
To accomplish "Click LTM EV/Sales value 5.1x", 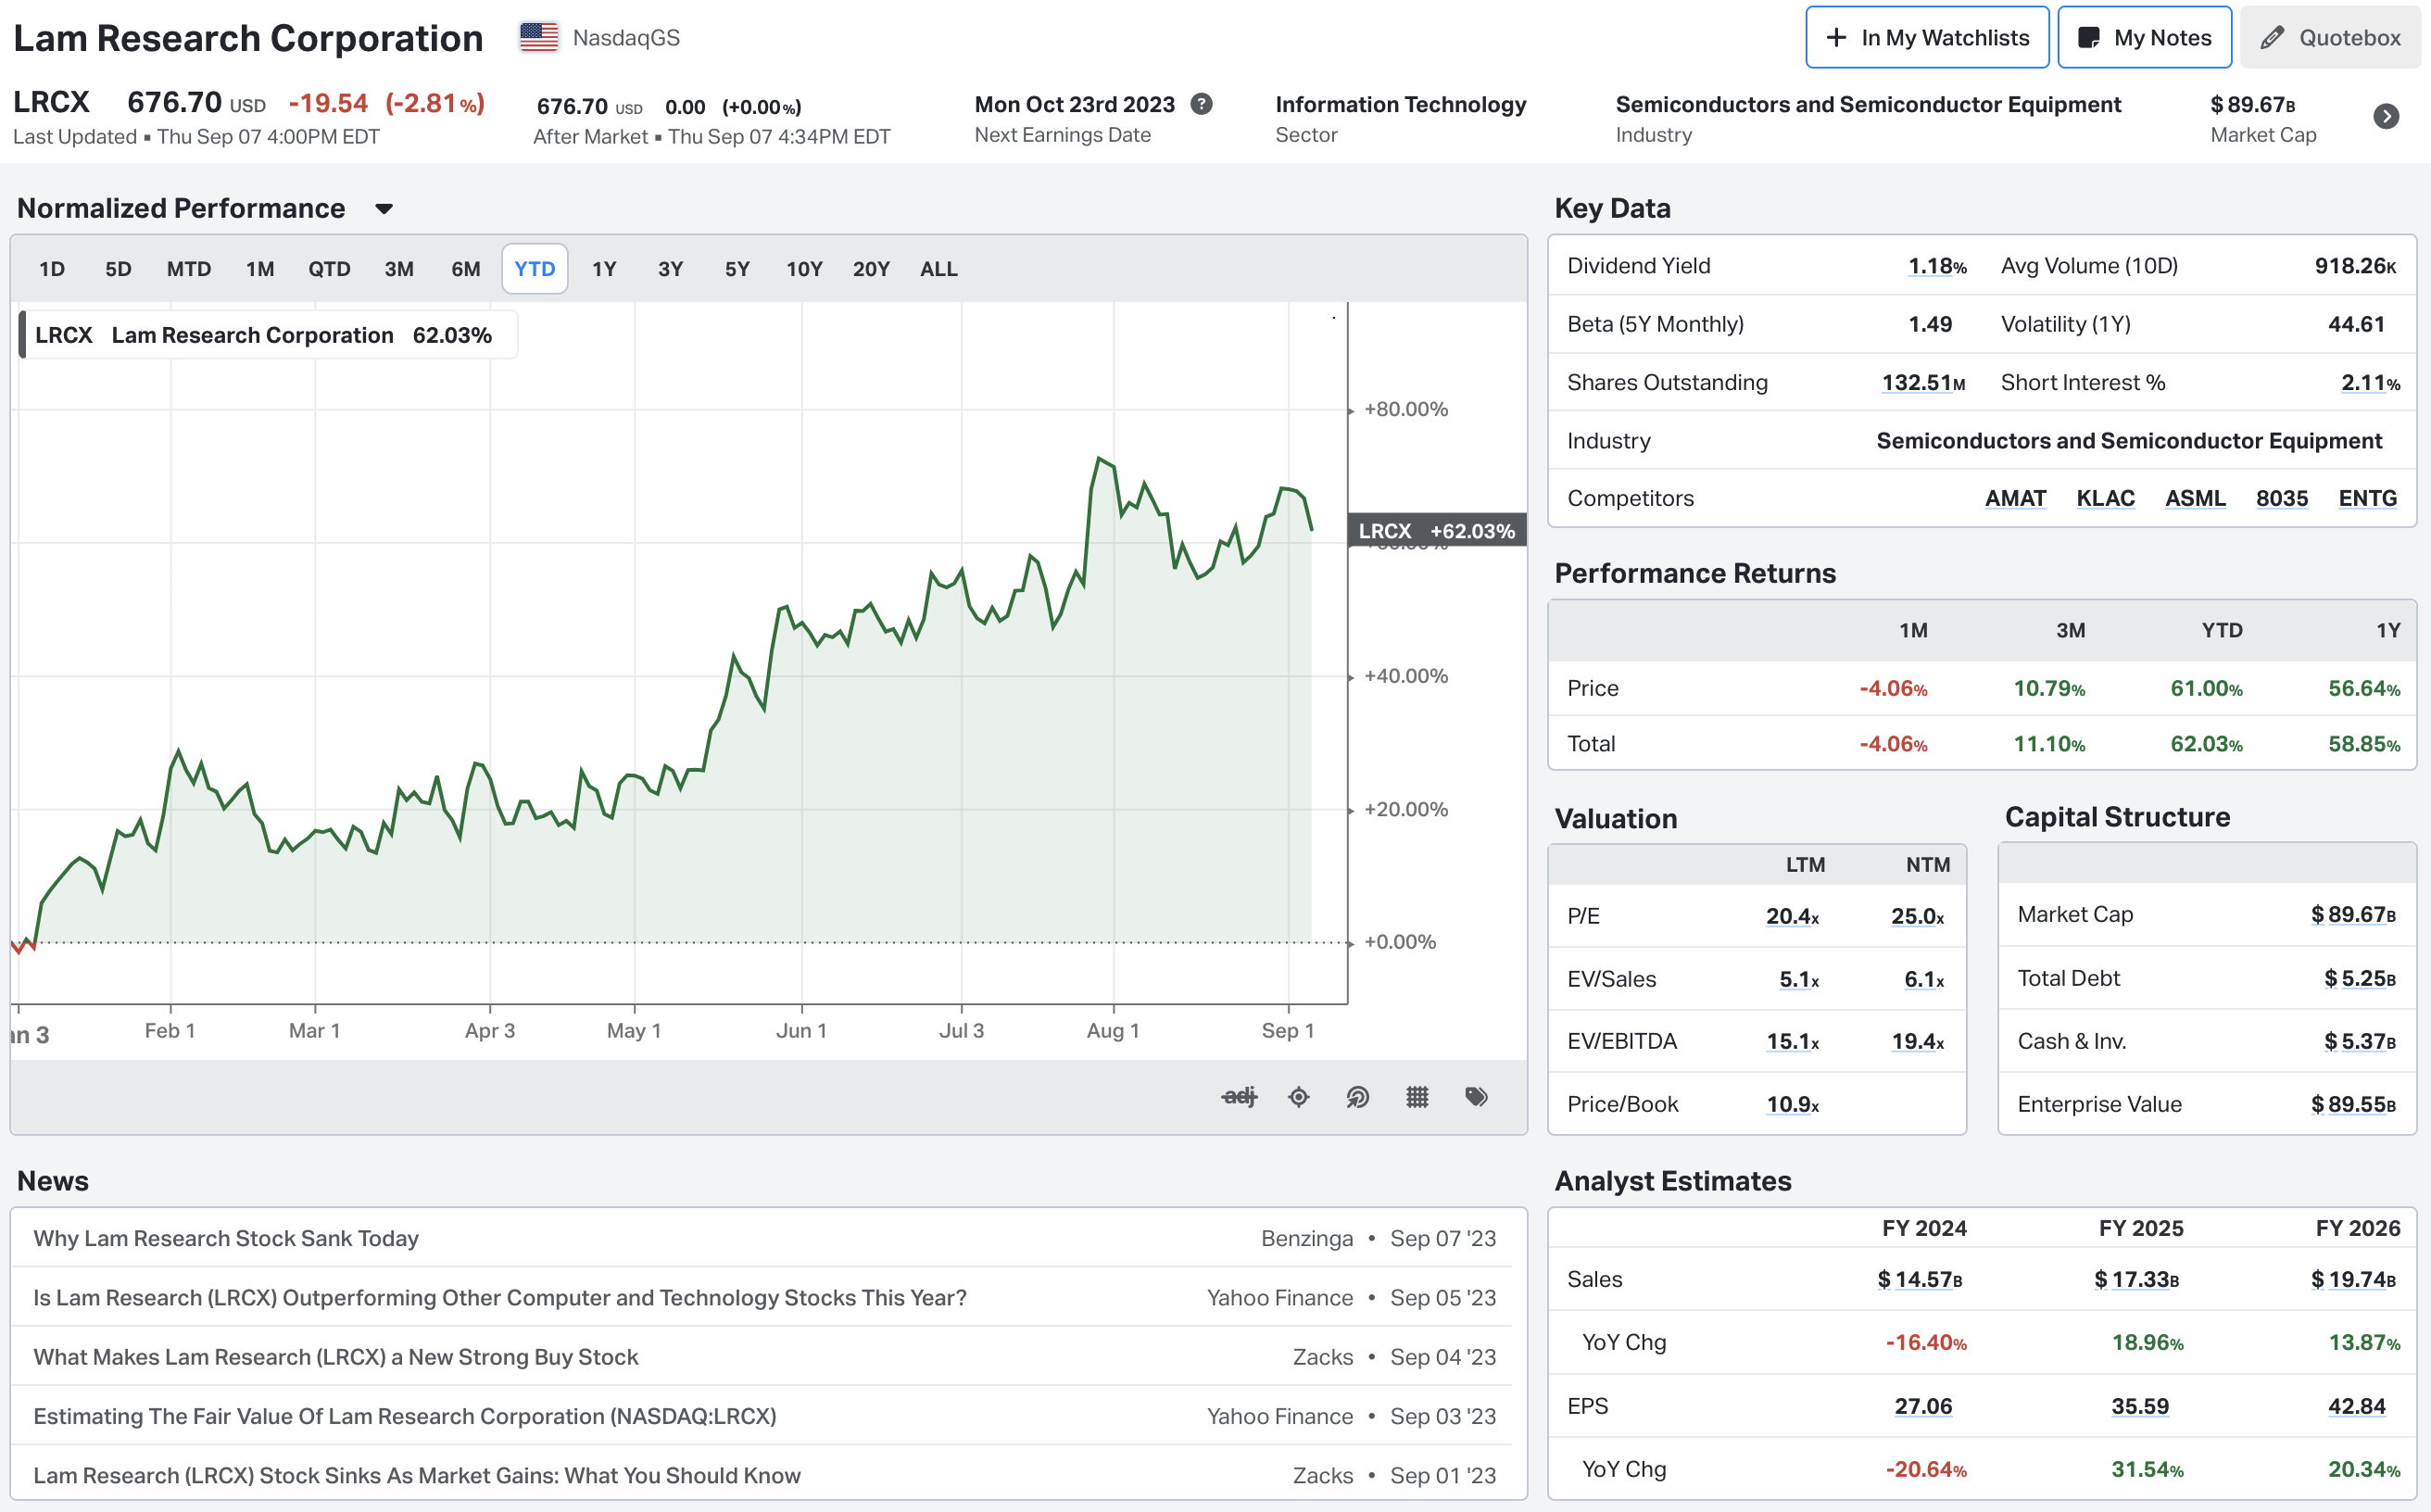I will pyautogui.click(x=1799, y=979).
